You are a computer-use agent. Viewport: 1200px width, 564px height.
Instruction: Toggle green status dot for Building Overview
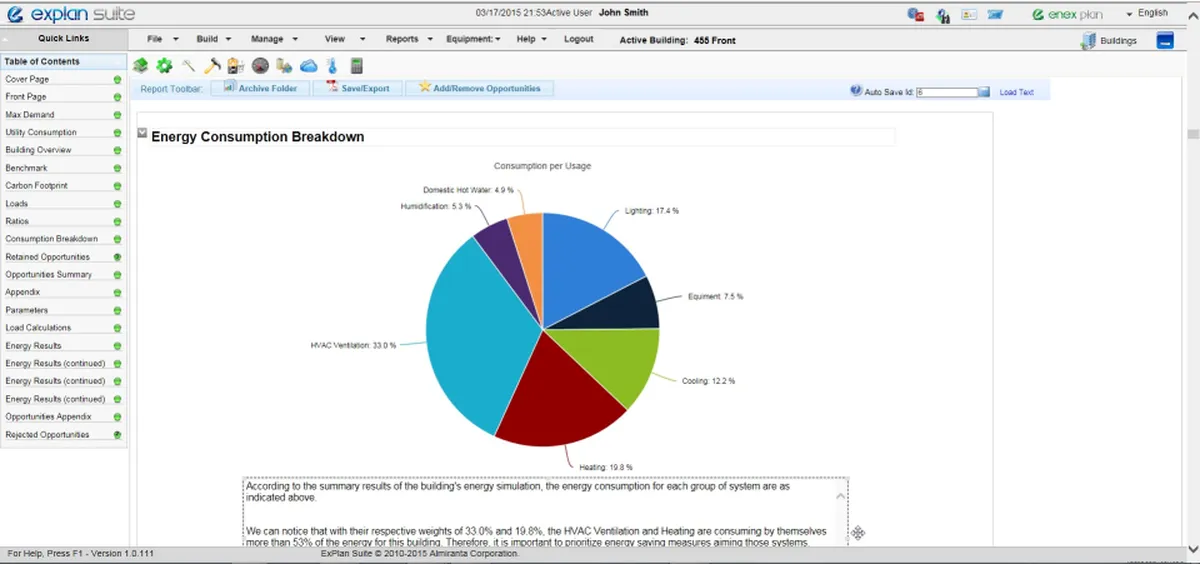pyautogui.click(x=117, y=150)
